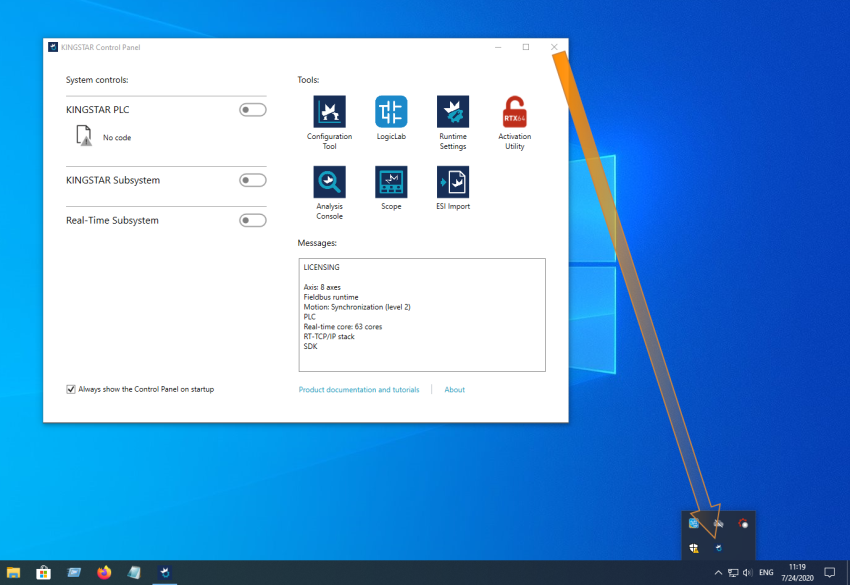Screen dimensions: 850x585
Task: Click the red gear tray overflow icon
Action: (743, 523)
